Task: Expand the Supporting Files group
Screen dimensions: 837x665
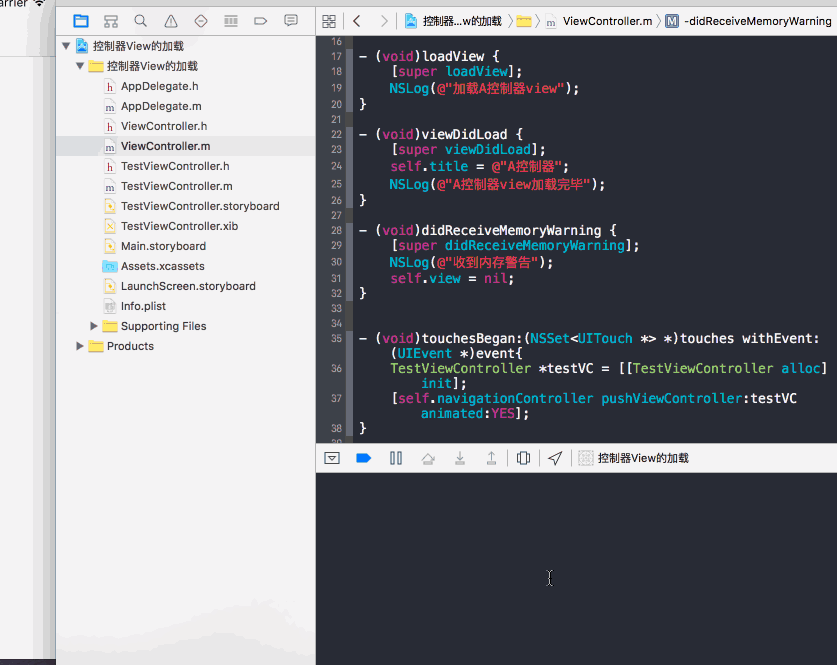Action: click(x=94, y=326)
